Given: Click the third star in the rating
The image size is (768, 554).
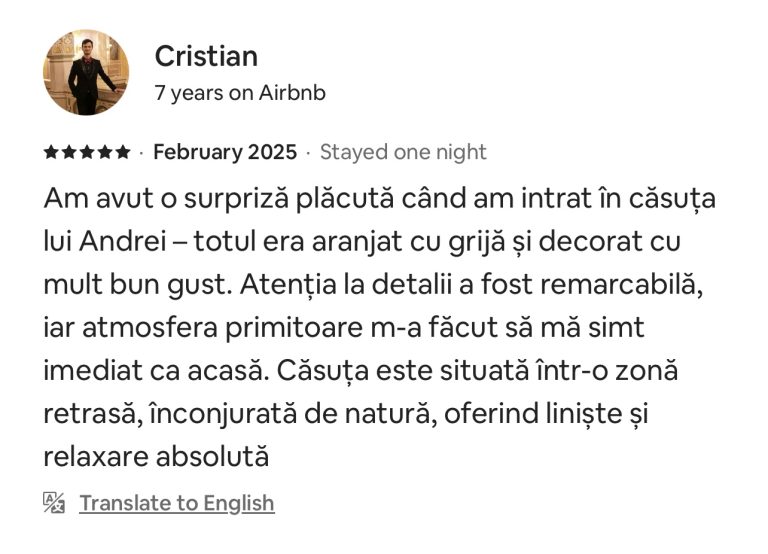Looking at the screenshot, I should [87, 153].
